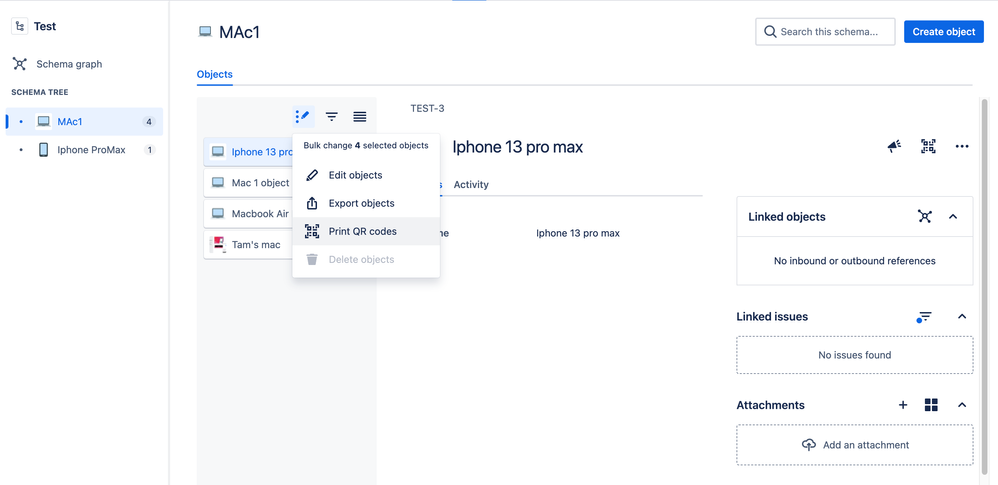This screenshot has height=485, width=998.
Task: Click plus icon to add attachment
Action: [x=903, y=405]
